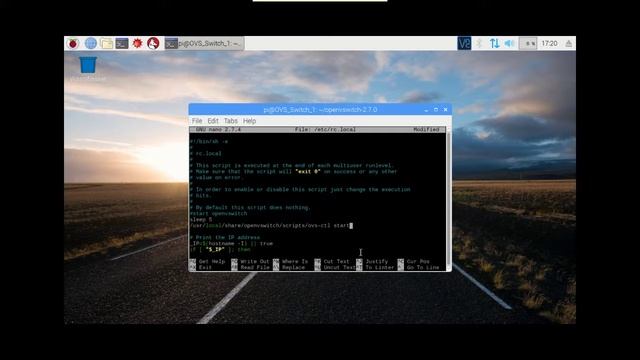Open the terminal Tabs menu
This screenshot has width=640, height=360.
(x=231, y=121)
